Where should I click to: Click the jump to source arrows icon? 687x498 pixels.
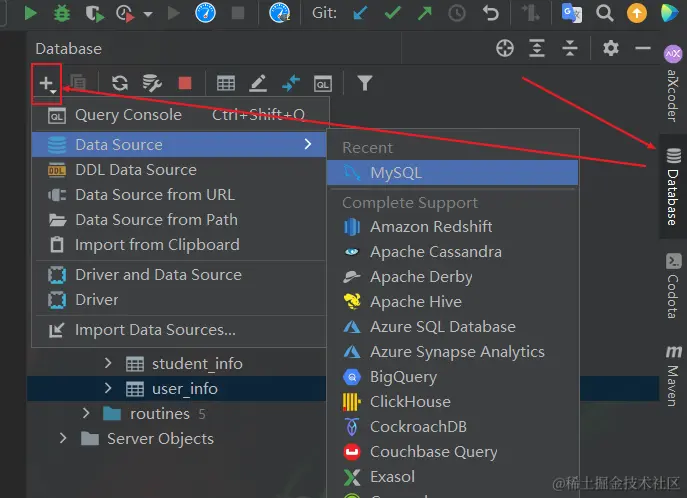290,83
